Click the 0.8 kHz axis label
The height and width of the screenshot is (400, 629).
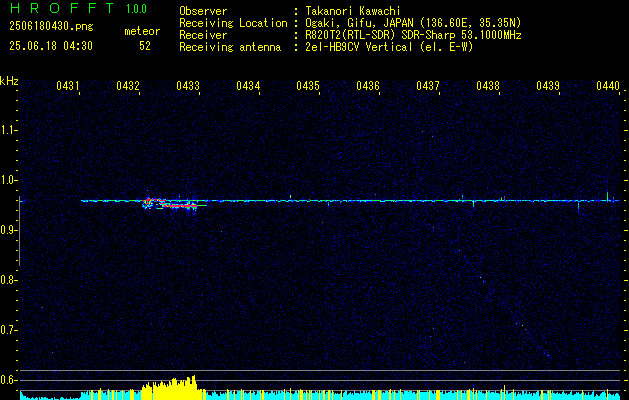pyautogui.click(x=8, y=280)
